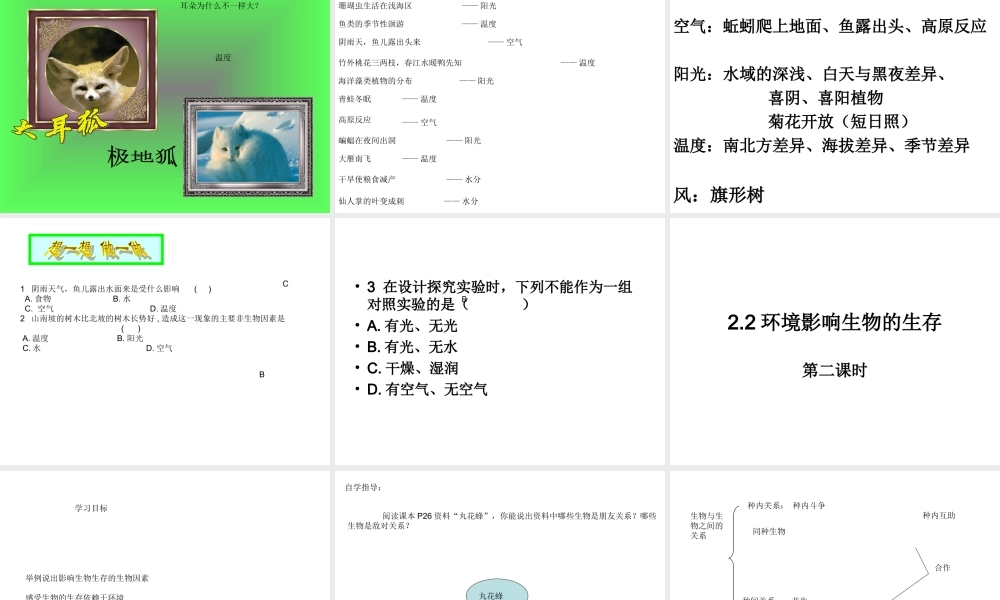Click question 3 about 对照实验
The image size is (1000, 600).
point(499,295)
